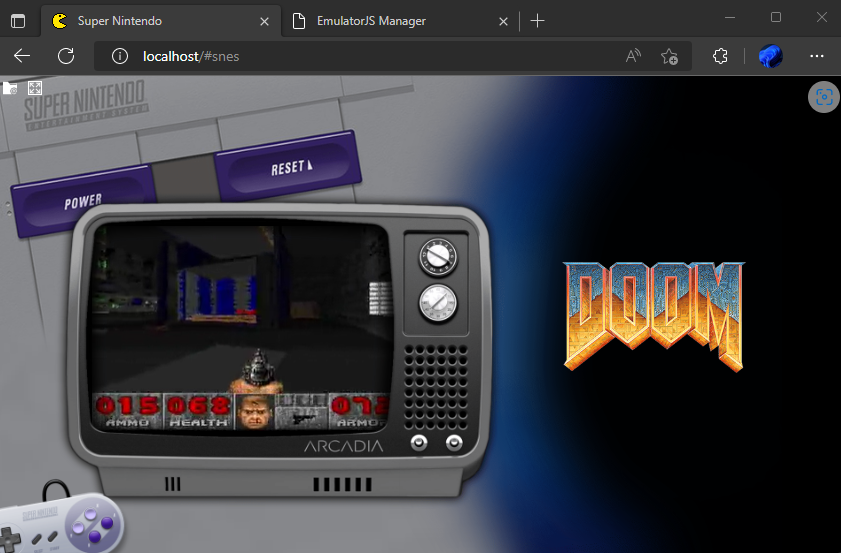The width and height of the screenshot is (841, 553).
Task: Reload the current page
Action: [66, 56]
